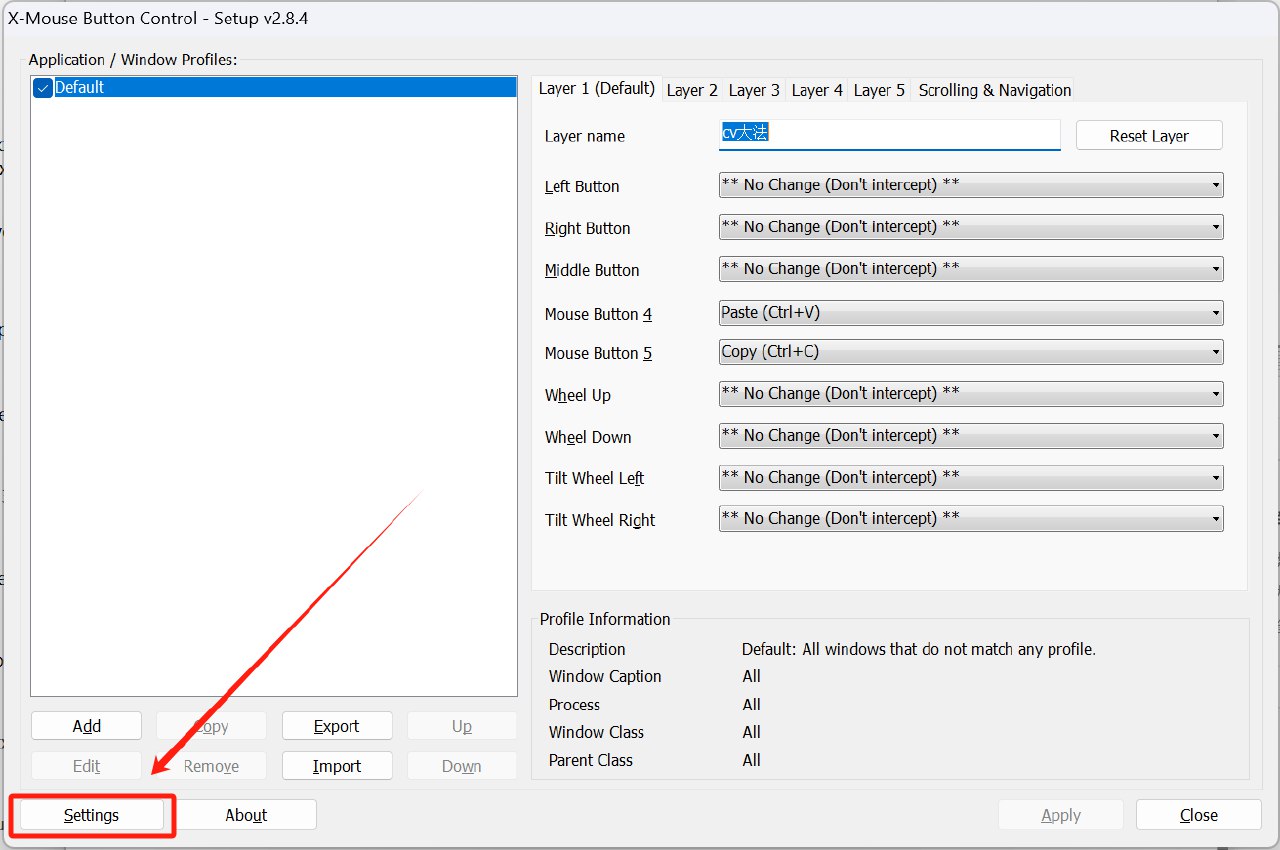This screenshot has height=850, width=1280.
Task: Click the Add profile button
Action: point(87,726)
